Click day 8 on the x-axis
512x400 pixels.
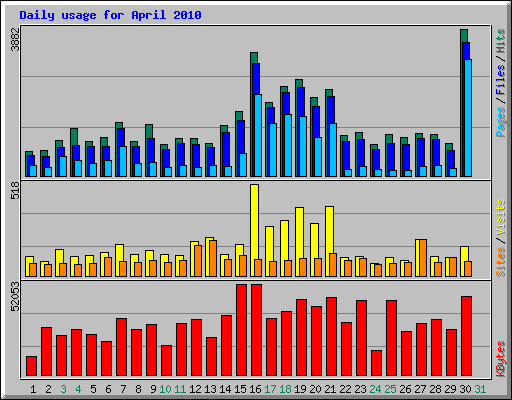(138, 389)
